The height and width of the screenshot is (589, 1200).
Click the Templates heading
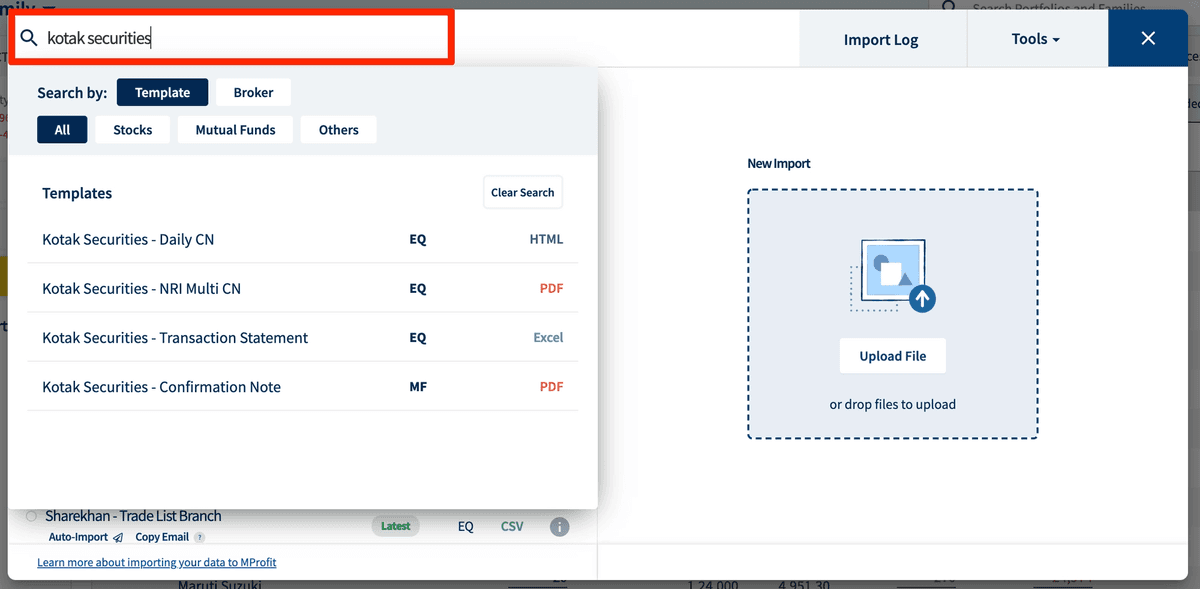click(77, 193)
